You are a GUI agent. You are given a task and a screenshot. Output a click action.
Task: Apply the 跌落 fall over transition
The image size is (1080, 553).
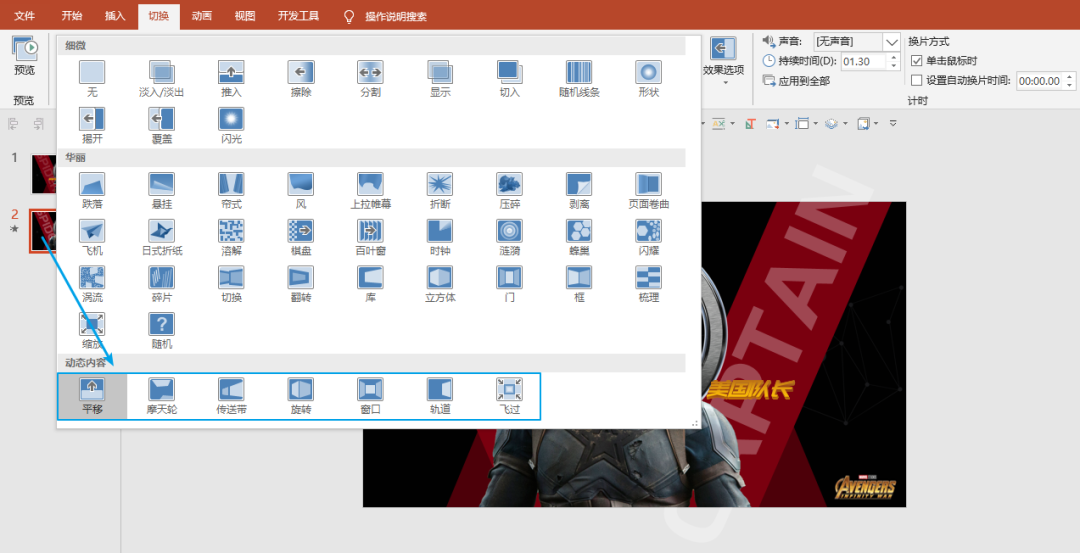click(x=92, y=191)
